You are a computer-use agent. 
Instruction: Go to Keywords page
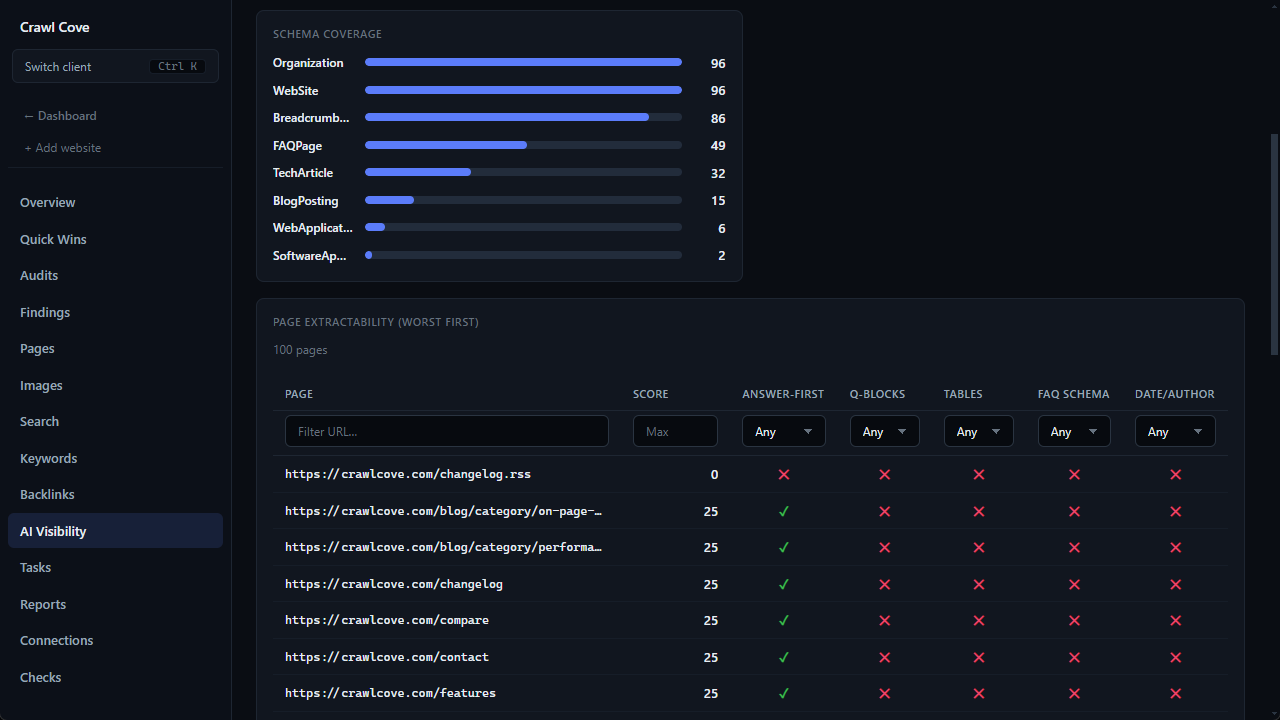pos(115,458)
